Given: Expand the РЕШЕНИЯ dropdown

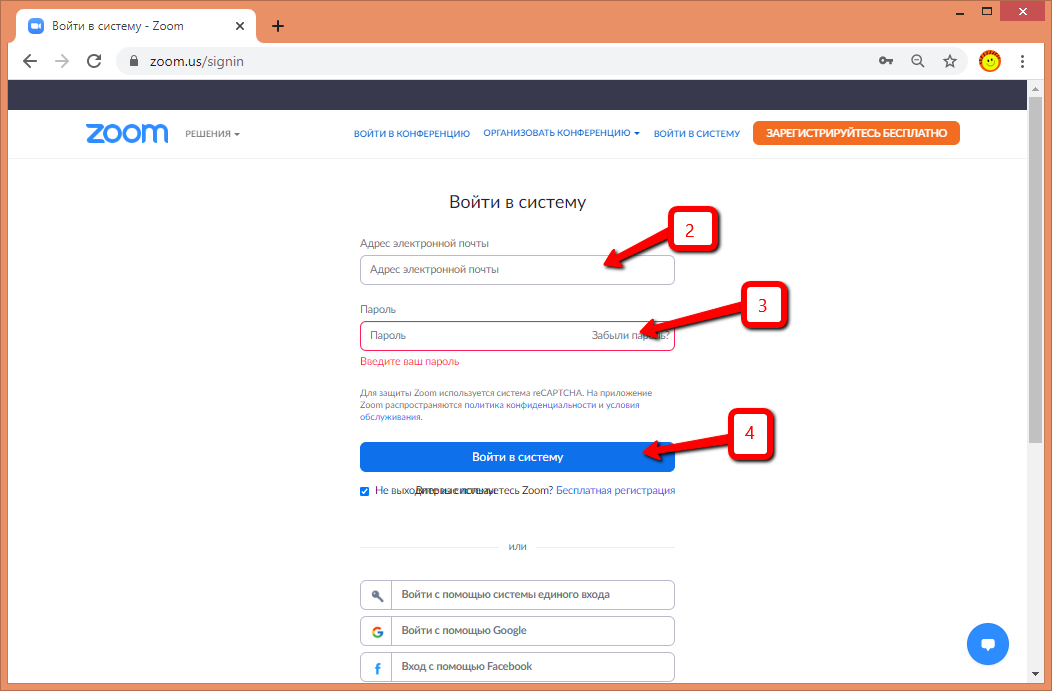Looking at the screenshot, I should (212, 134).
